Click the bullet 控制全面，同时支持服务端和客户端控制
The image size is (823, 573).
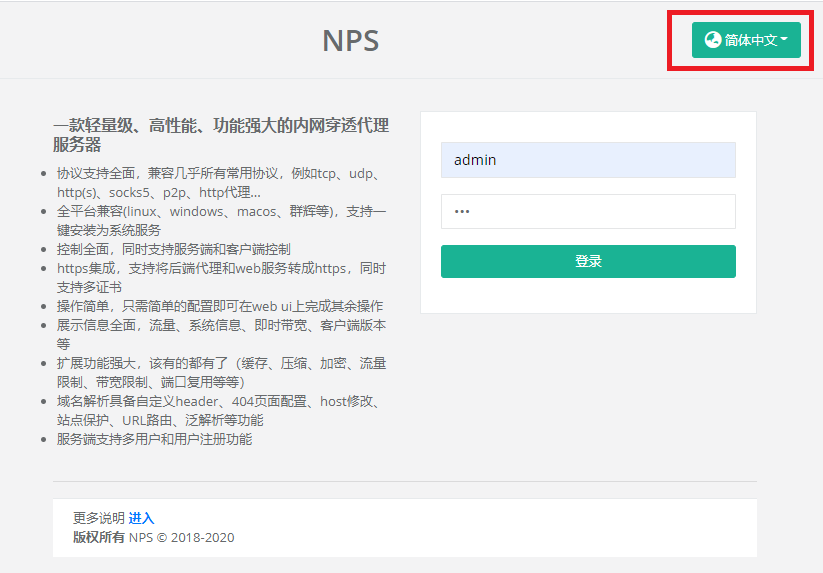coord(174,249)
